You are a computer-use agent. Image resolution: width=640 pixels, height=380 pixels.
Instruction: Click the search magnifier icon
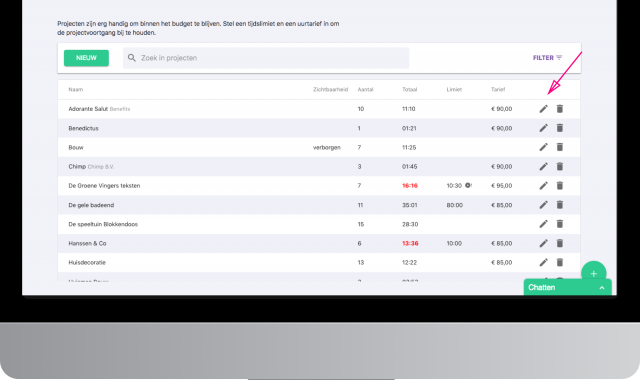[x=131, y=58]
